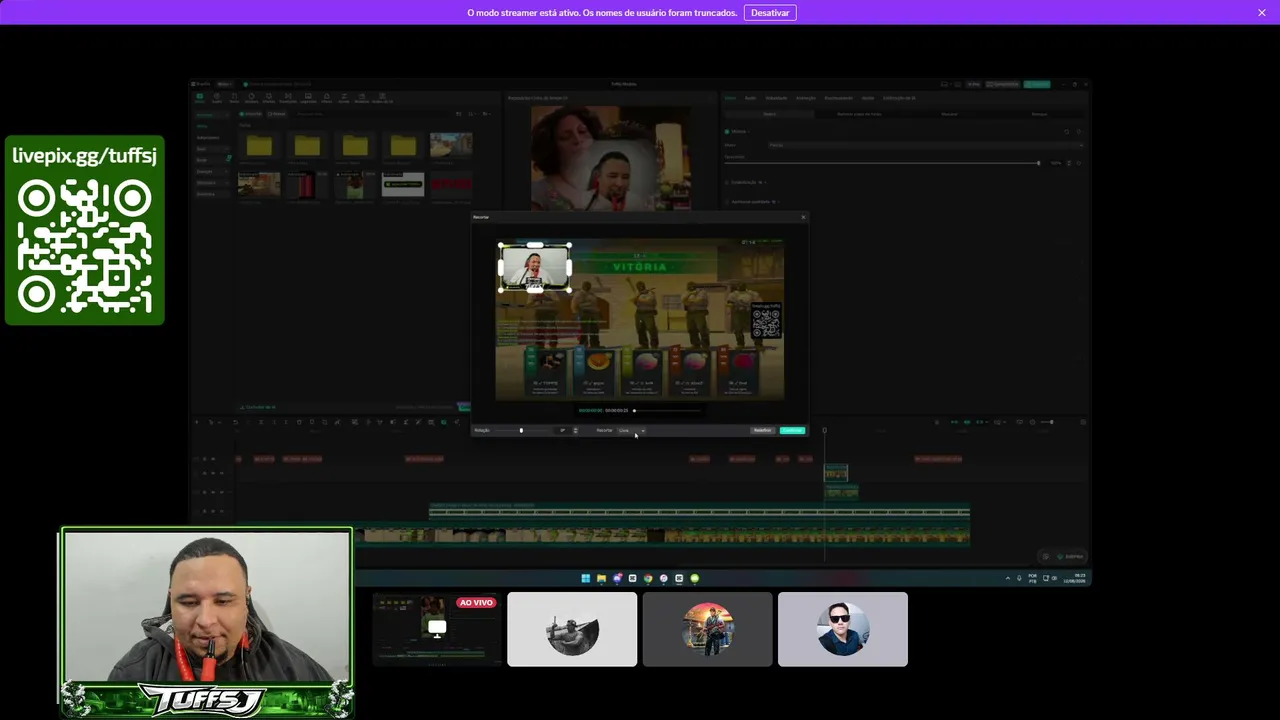The height and width of the screenshot is (720, 1280).
Task: Click the Desativar button in the streamer banner
Action: point(770,13)
